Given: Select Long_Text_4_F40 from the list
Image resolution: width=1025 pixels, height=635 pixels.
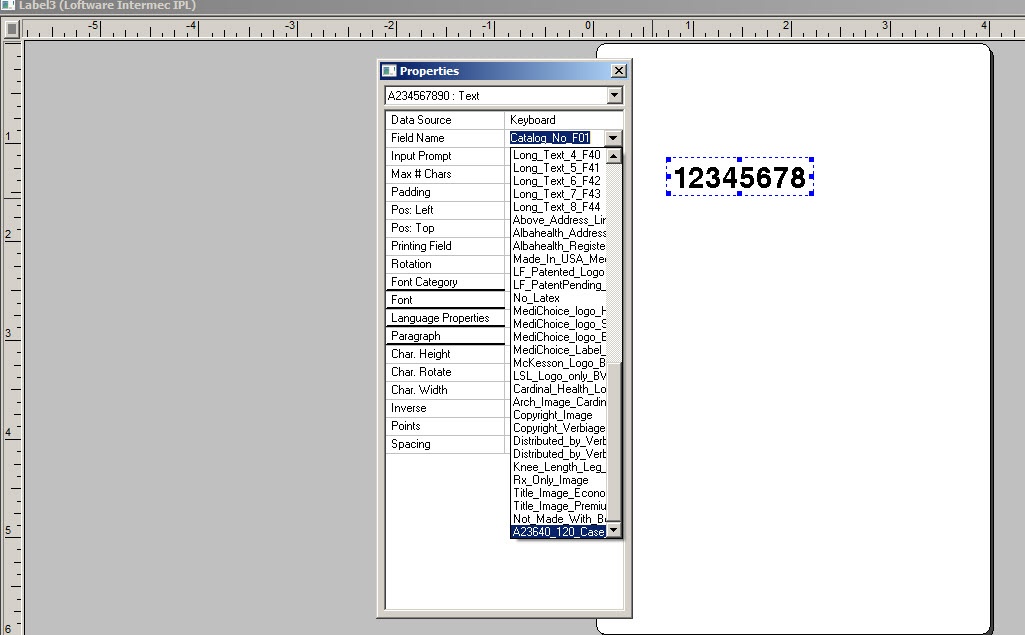Looking at the screenshot, I should click(x=557, y=155).
